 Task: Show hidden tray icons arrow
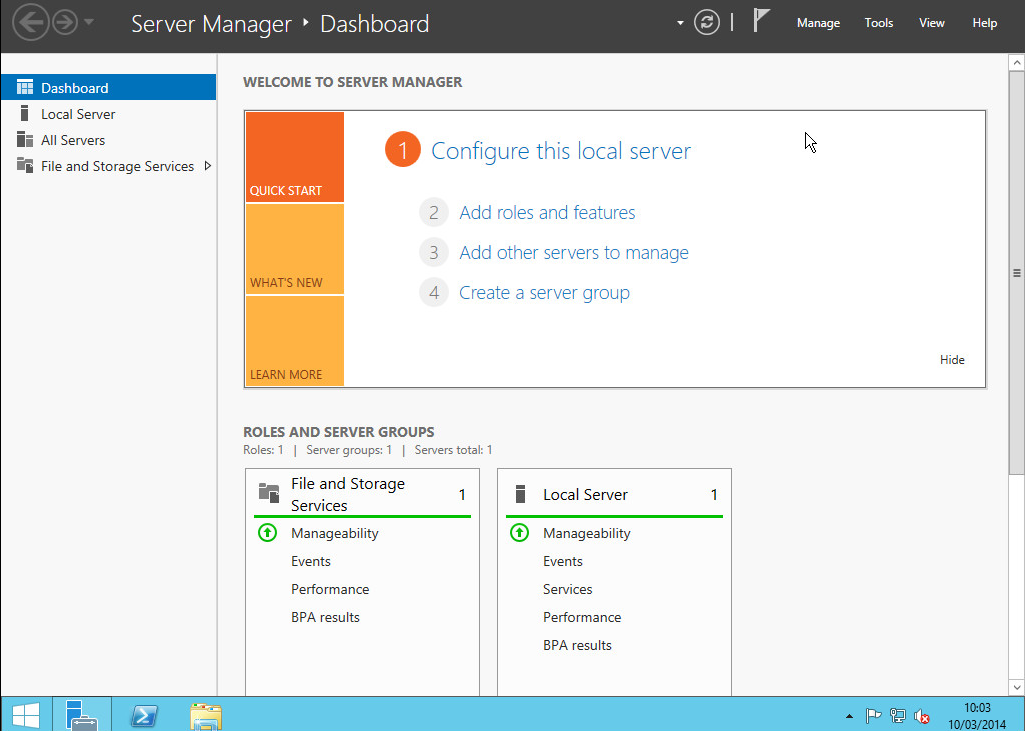(x=849, y=717)
